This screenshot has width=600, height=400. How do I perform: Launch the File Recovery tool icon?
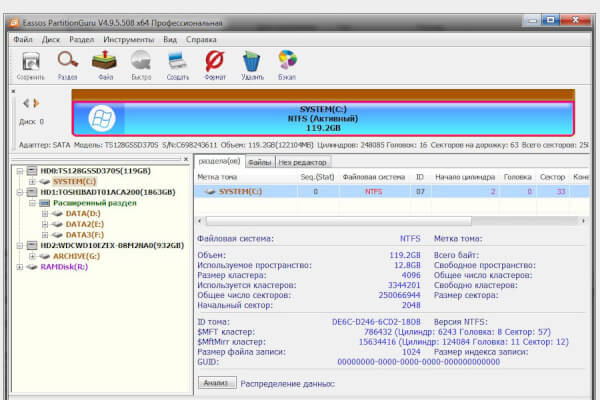pos(104,60)
